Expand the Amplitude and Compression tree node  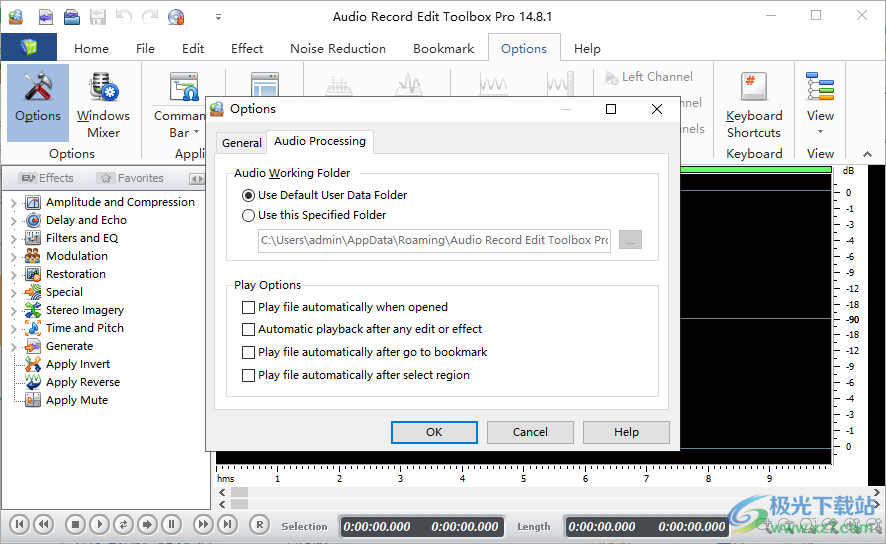pos(14,203)
